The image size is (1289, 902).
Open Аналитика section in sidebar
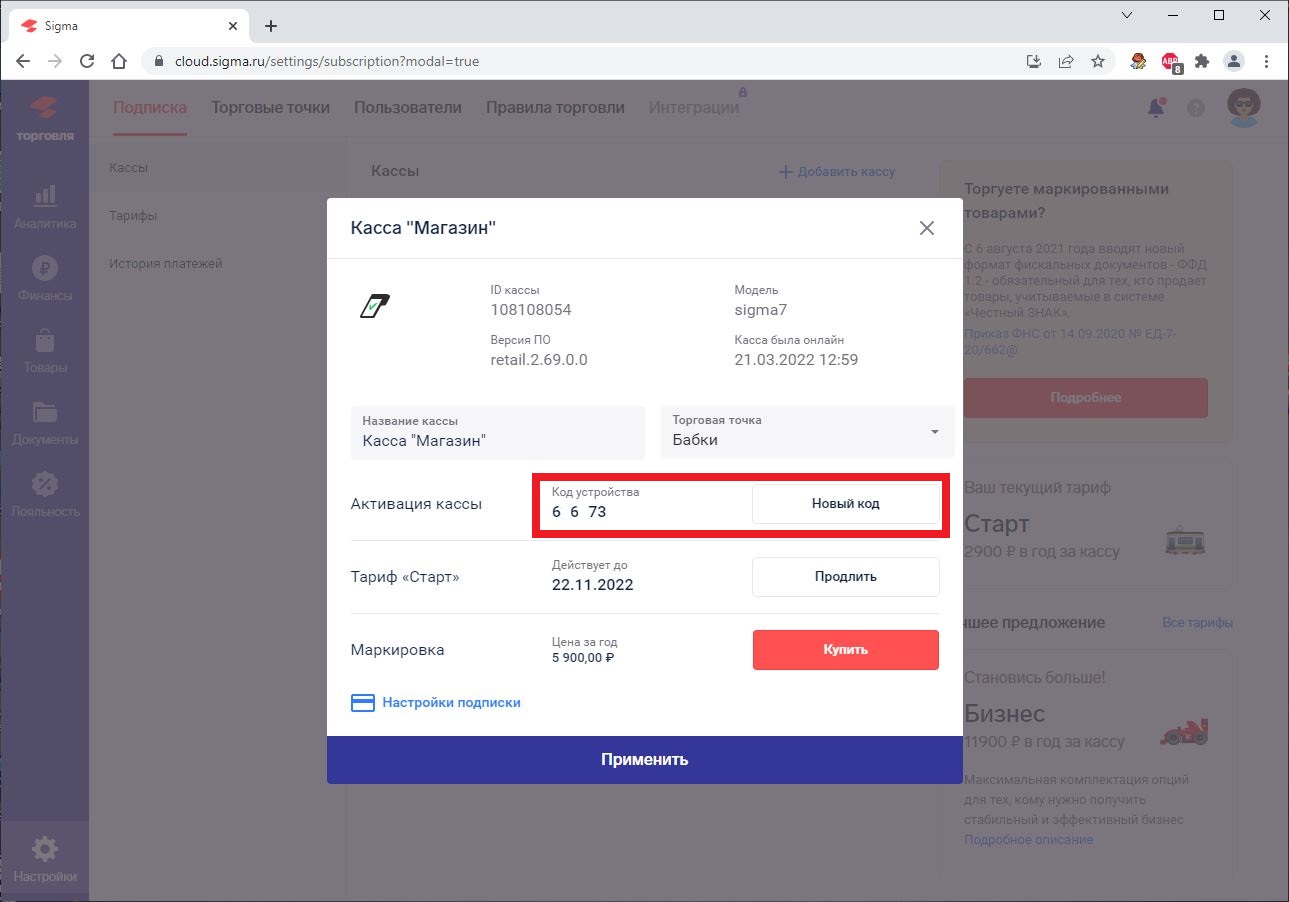[x=45, y=207]
